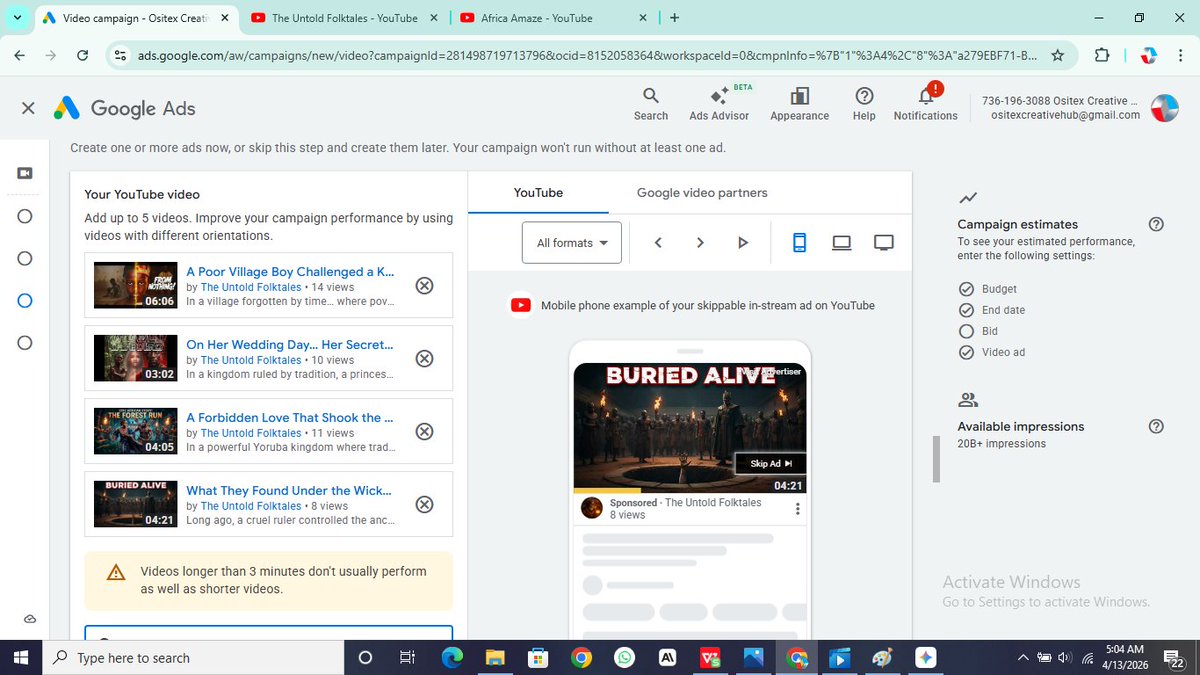The height and width of the screenshot is (675, 1200).
Task: Click Skip Ad in the preview
Action: coord(771,464)
